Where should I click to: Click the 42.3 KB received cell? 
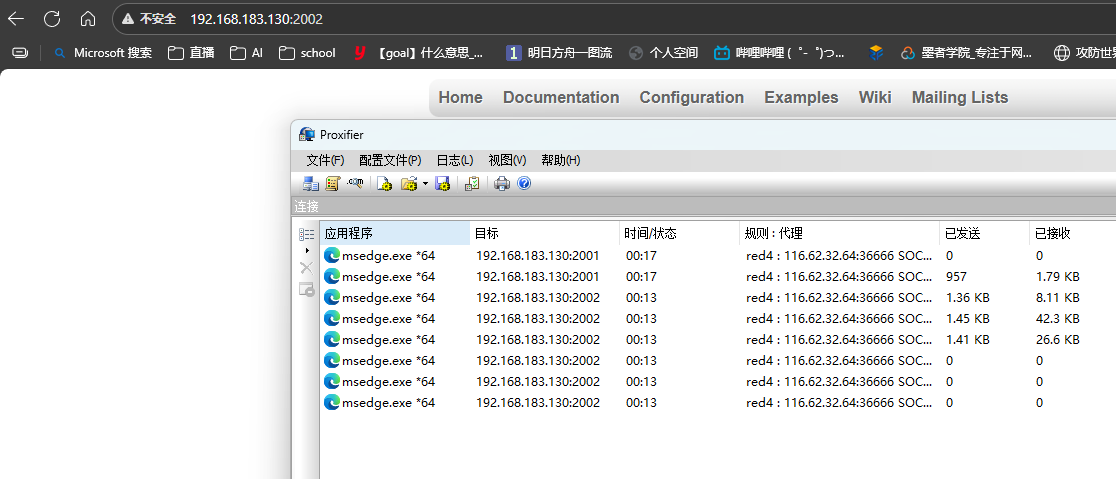(x=1058, y=318)
